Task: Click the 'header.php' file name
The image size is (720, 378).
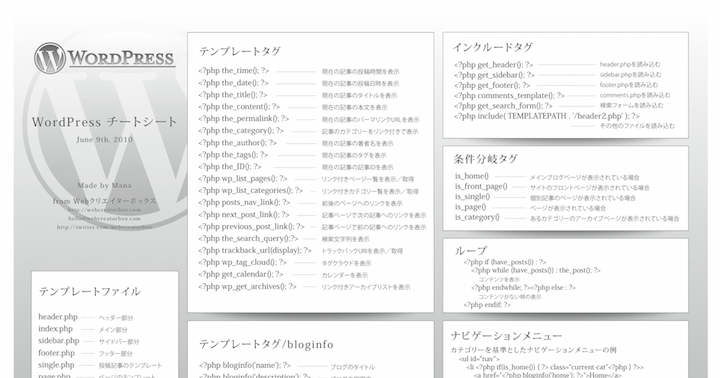Action: (58, 317)
